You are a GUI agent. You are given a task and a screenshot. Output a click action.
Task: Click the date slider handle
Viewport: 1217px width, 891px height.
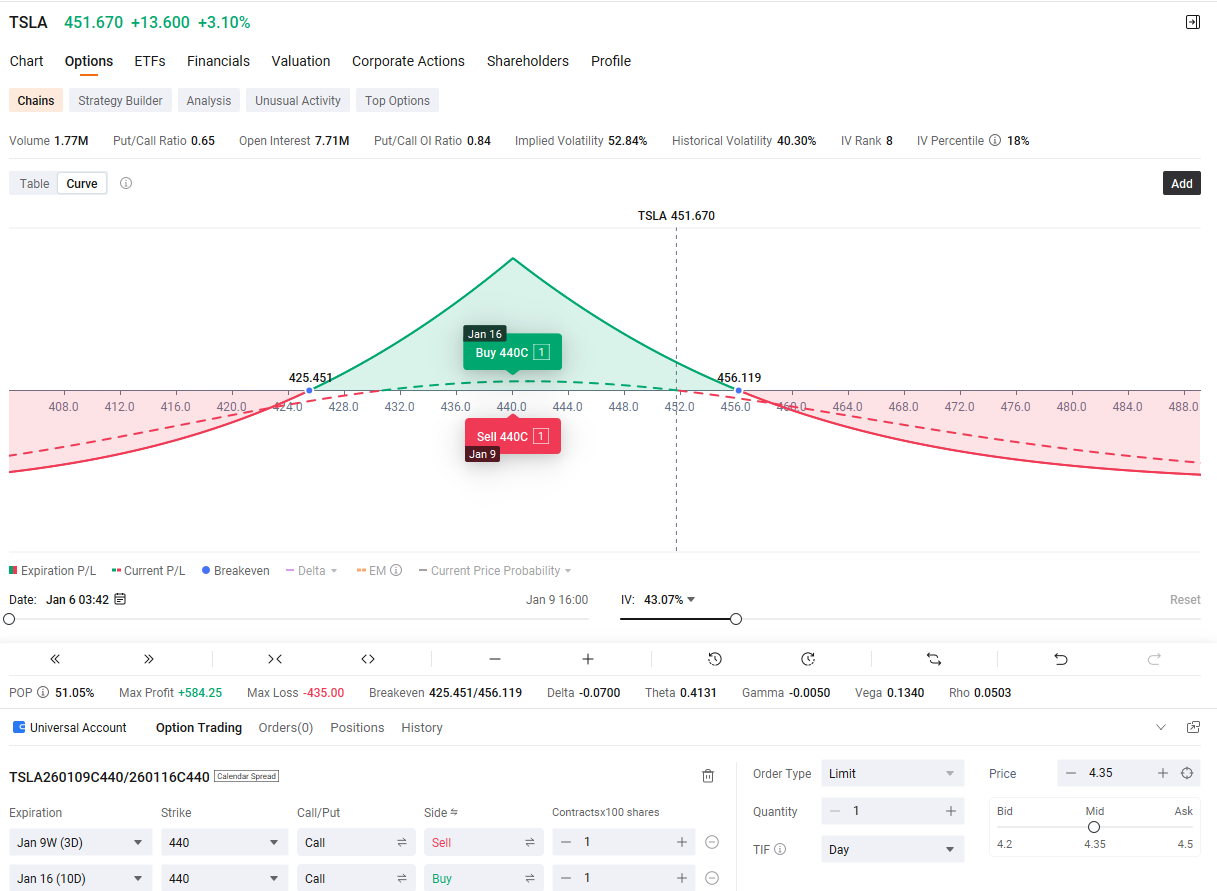(x=9, y=619)
